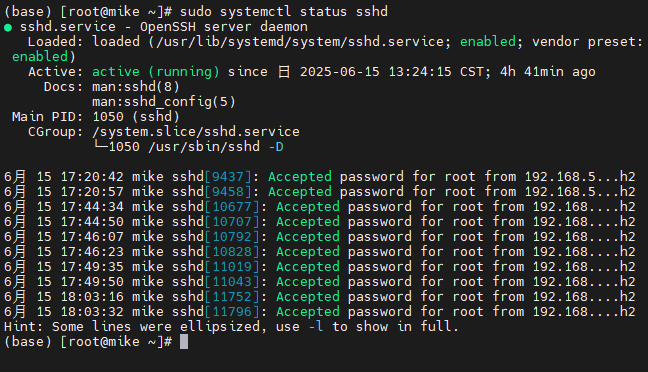Viewport: 648px width, 372px height.
Task: Click 'Accepted' in the 17:49:35 log line
Action: tap(308, 267)
